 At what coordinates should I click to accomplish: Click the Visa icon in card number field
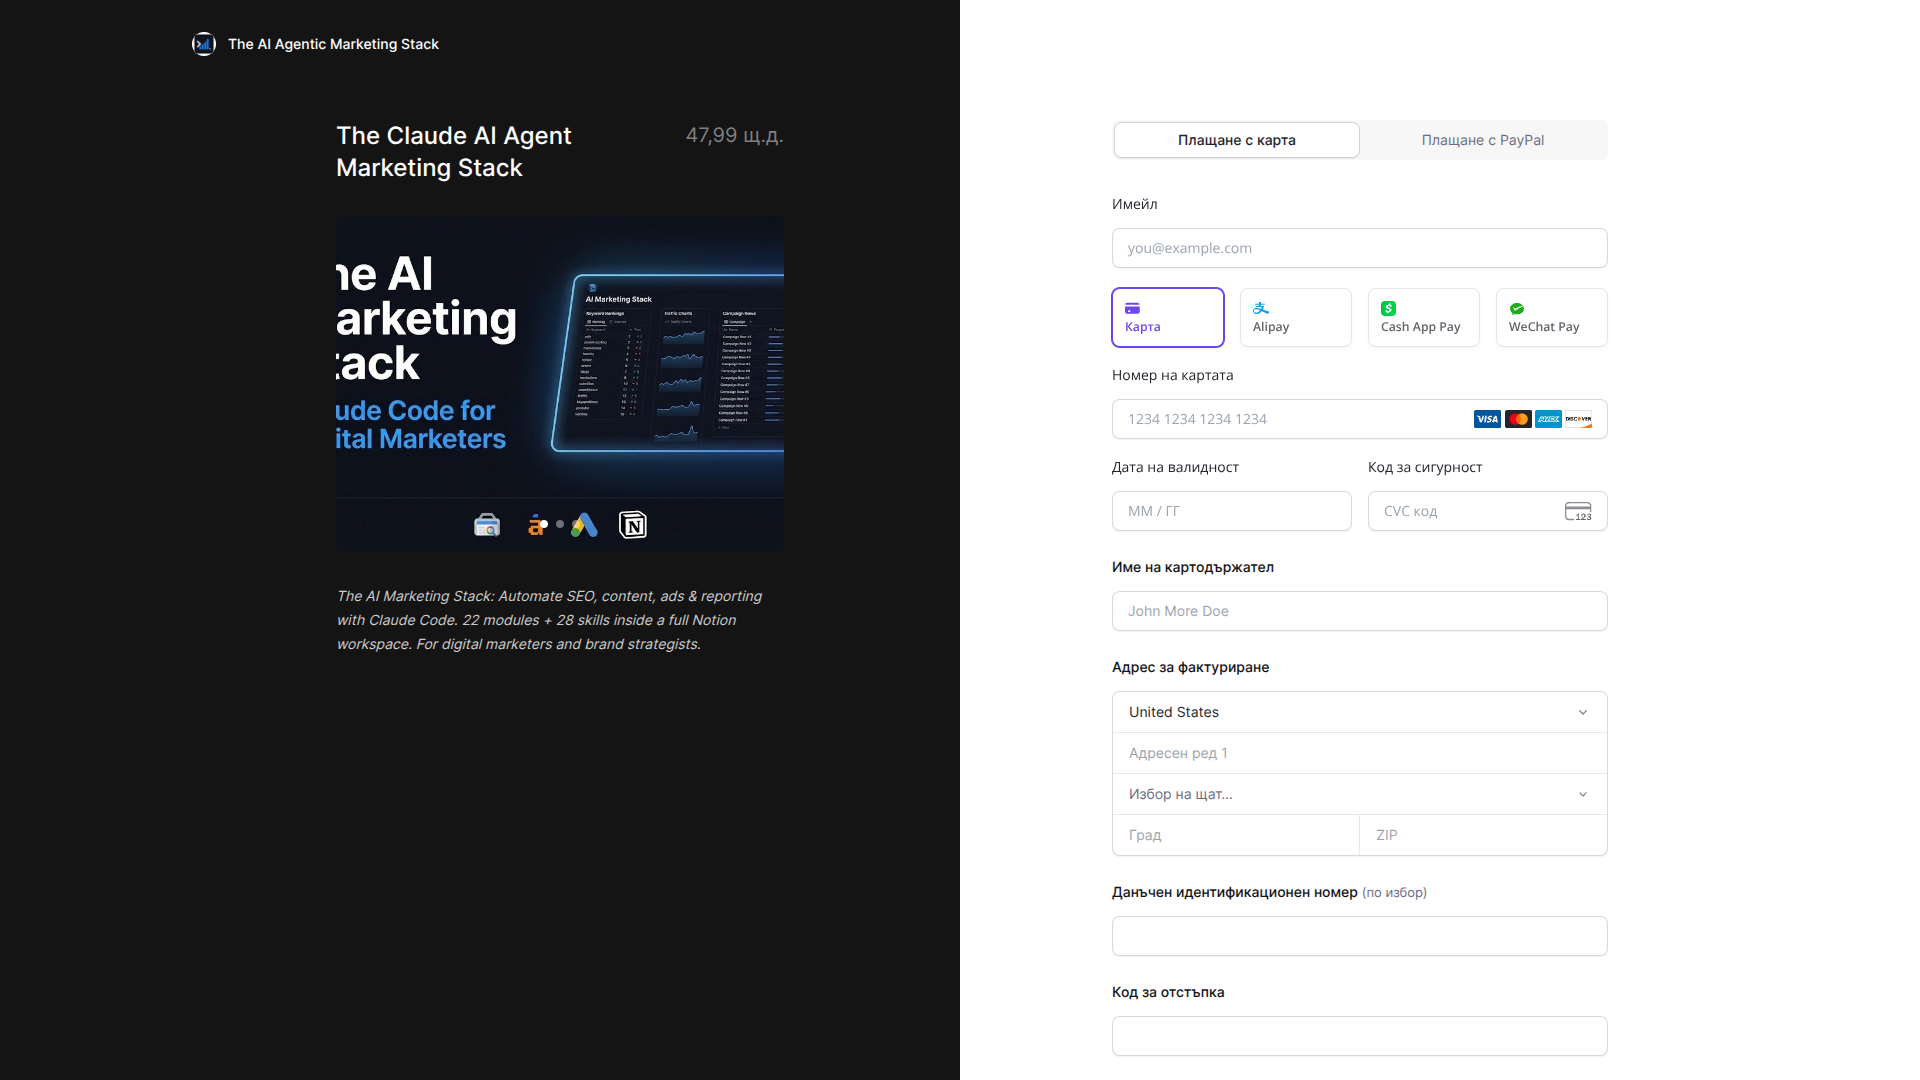coord(1487,419)
